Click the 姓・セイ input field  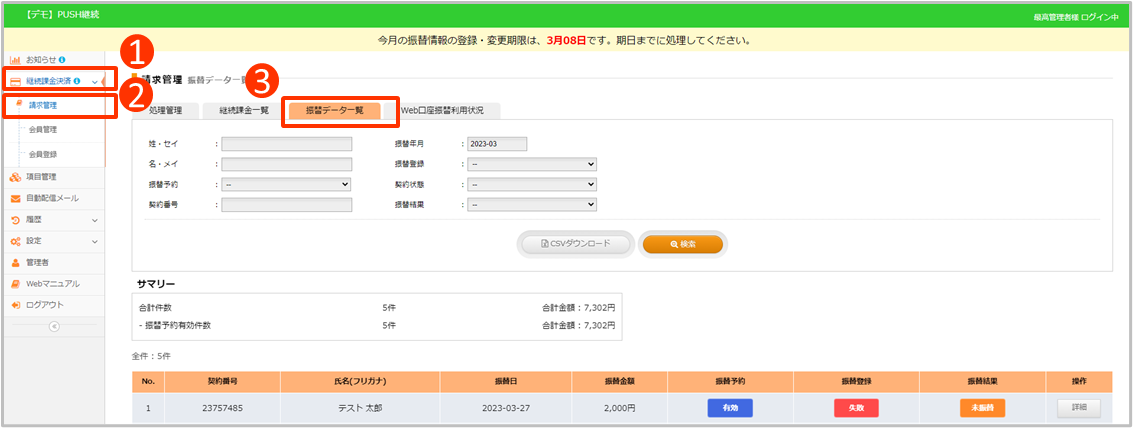pos(286,144)
